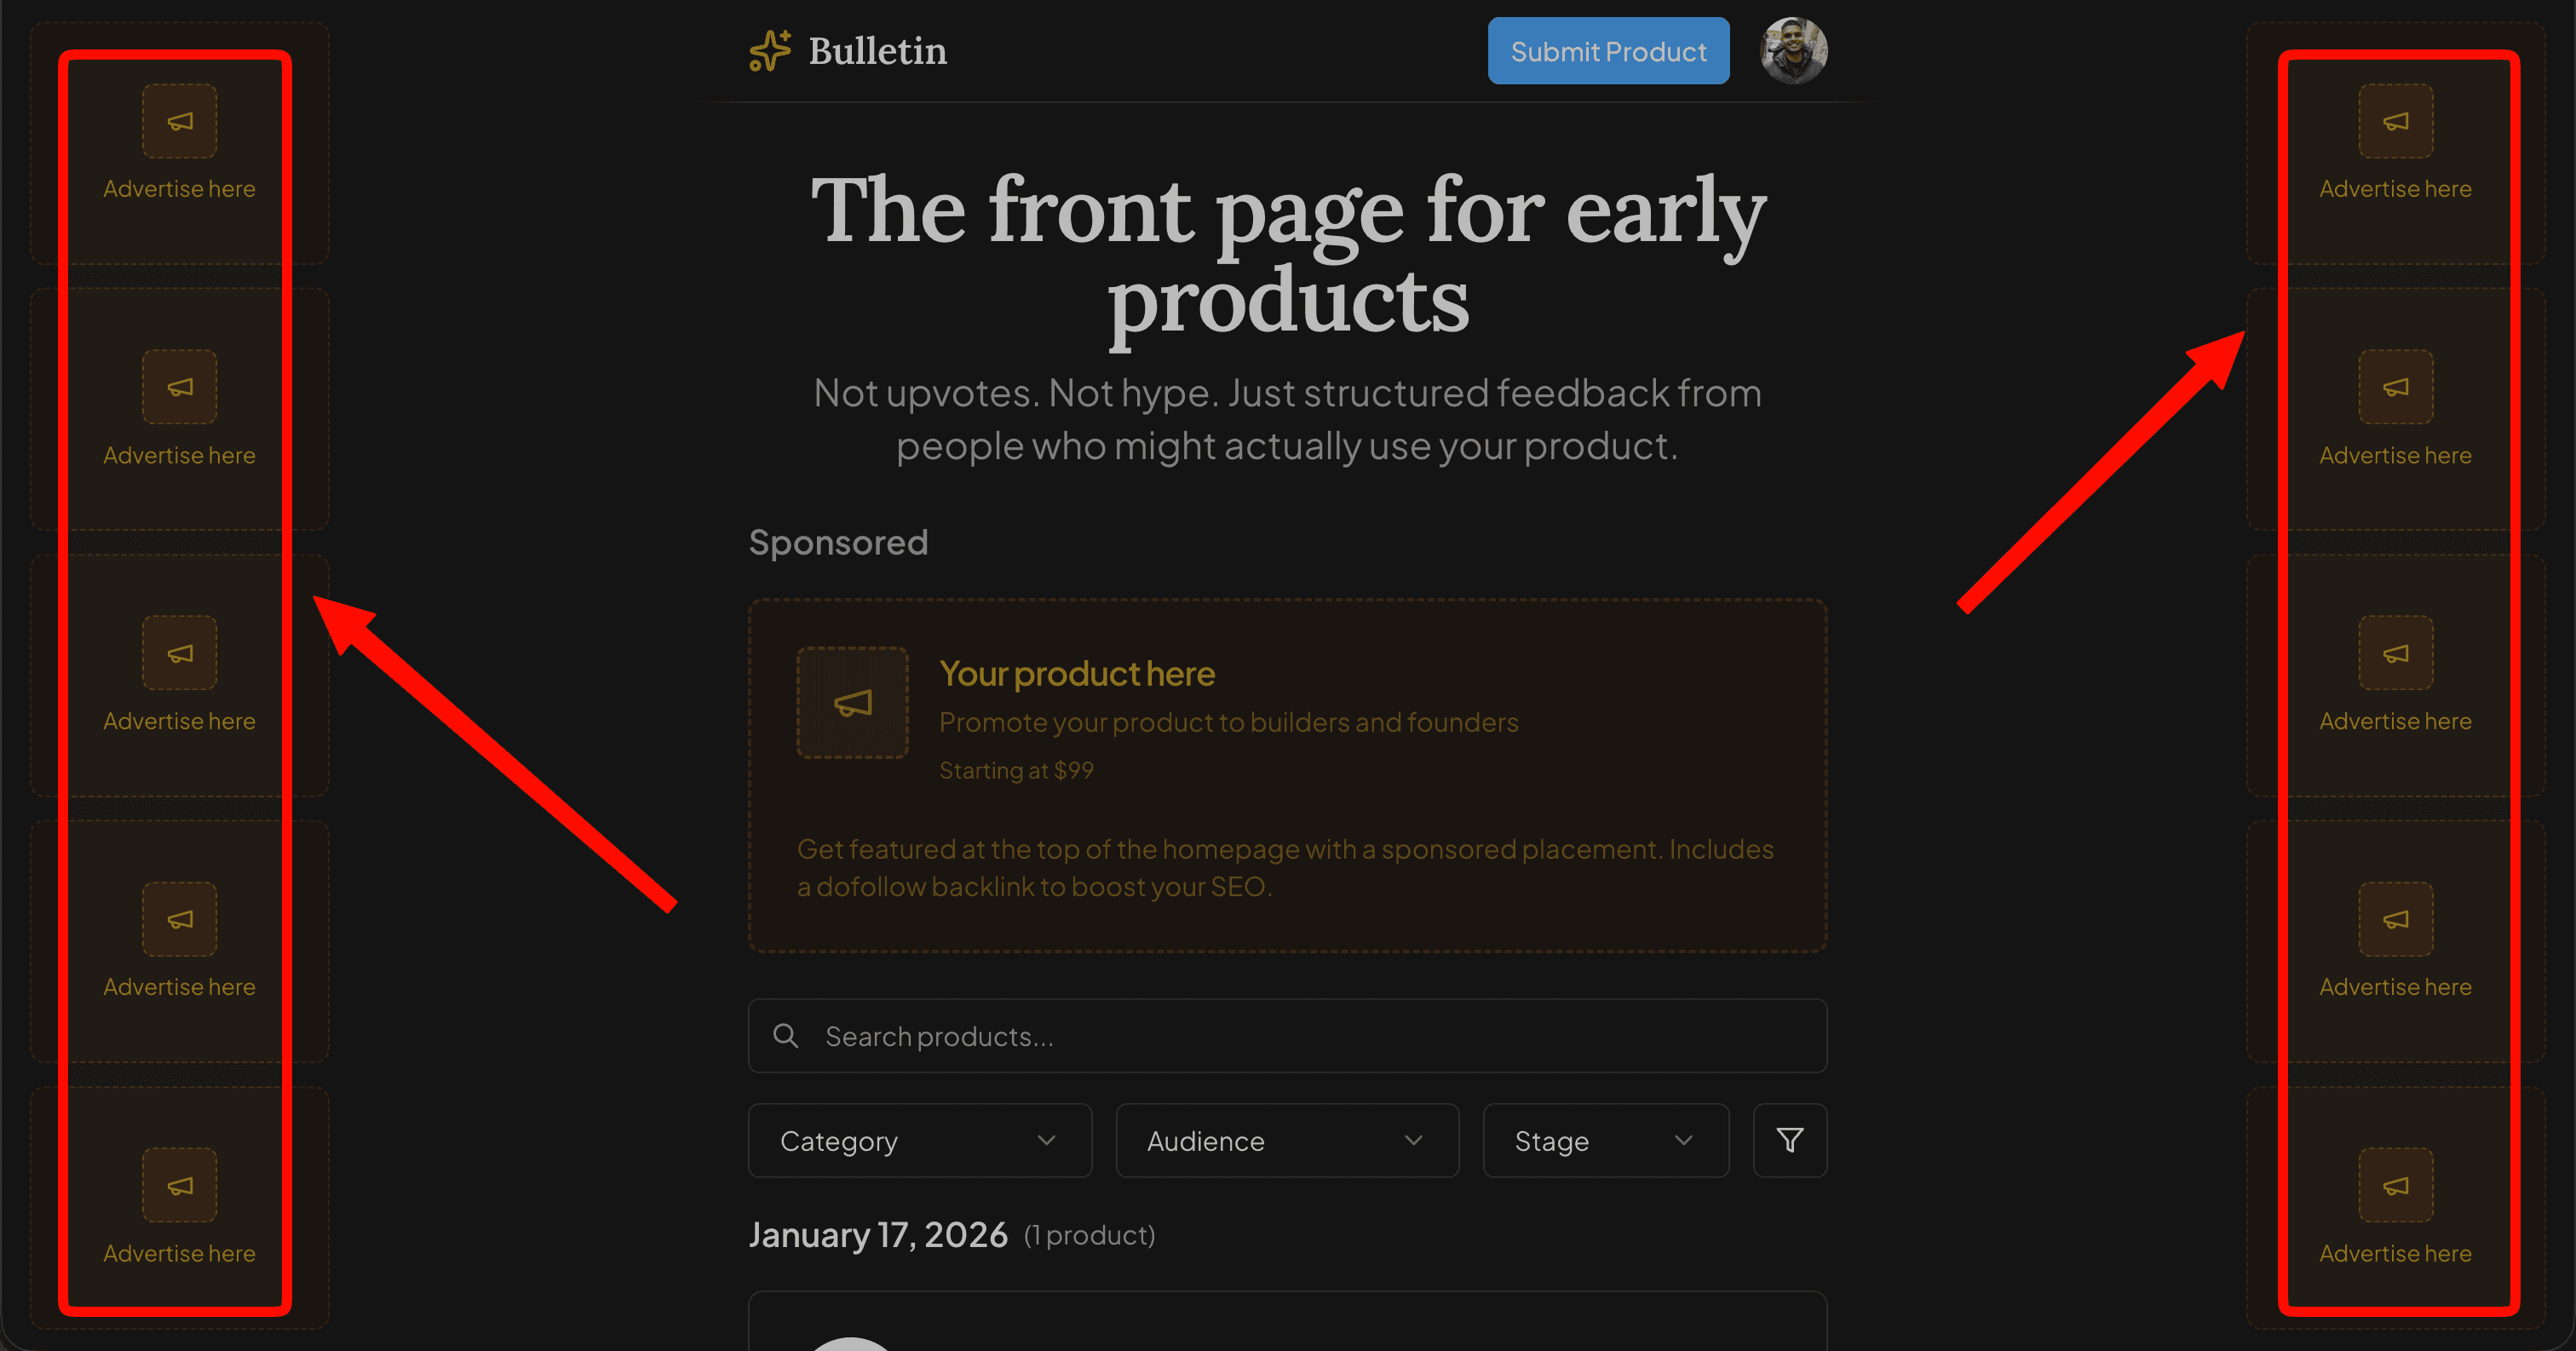
Task: Click the top-left Advertise here megaphone icon
Action: click(x=179, y=120)
